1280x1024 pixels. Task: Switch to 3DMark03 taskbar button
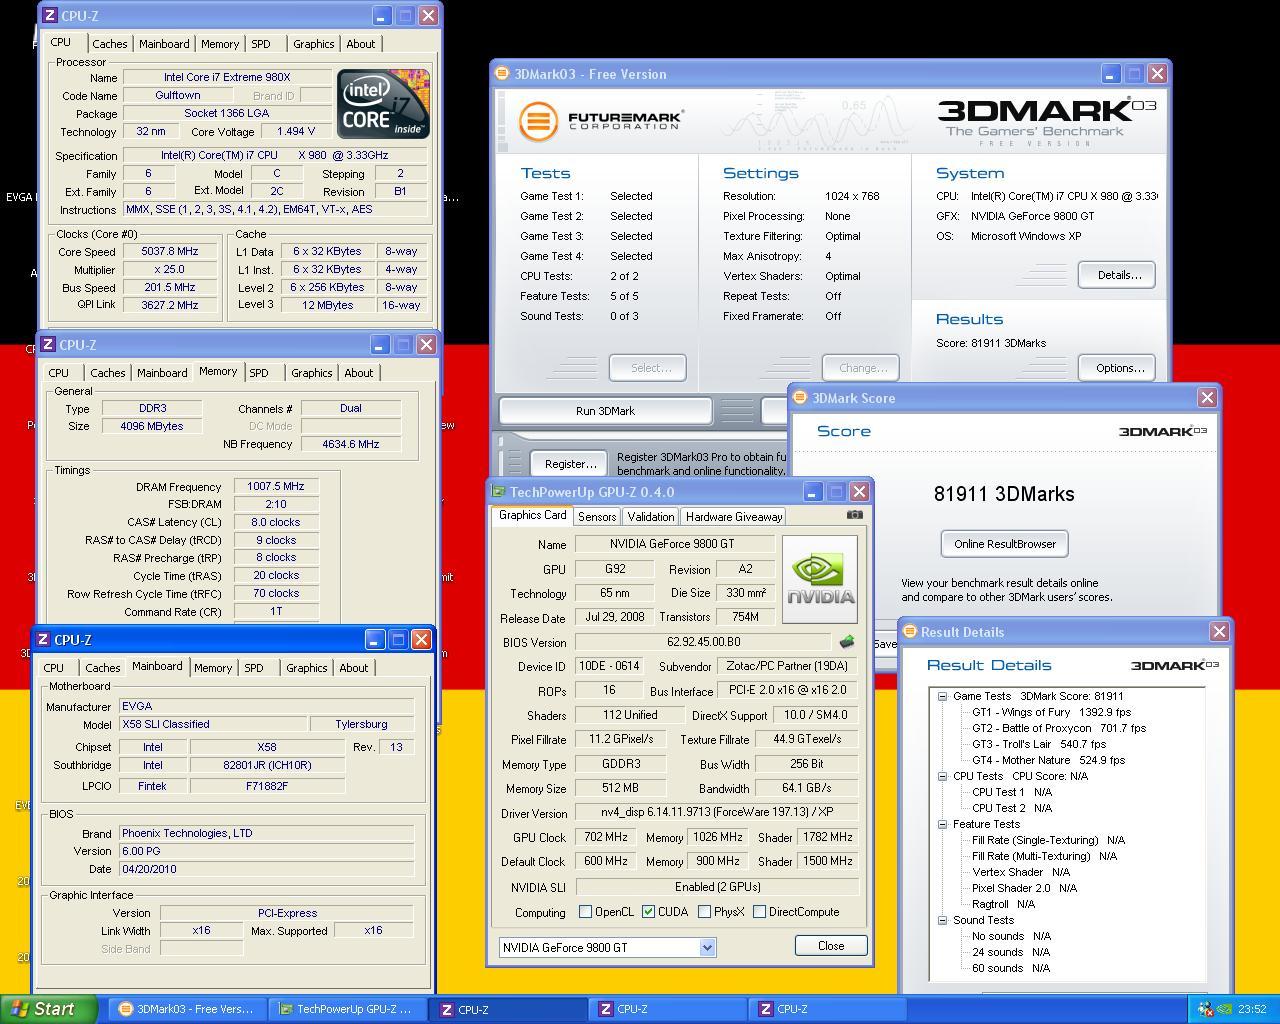click(187, 1009)
